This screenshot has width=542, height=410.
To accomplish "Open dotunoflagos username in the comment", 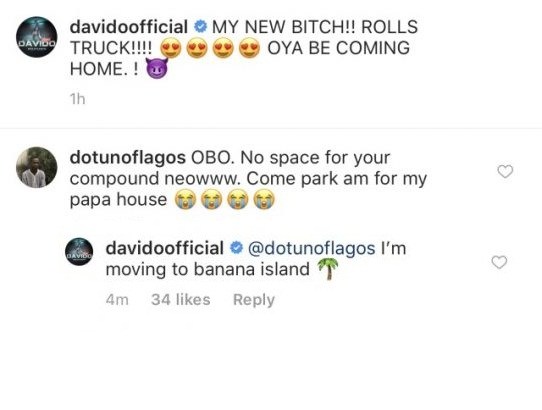I will point(128,158).
